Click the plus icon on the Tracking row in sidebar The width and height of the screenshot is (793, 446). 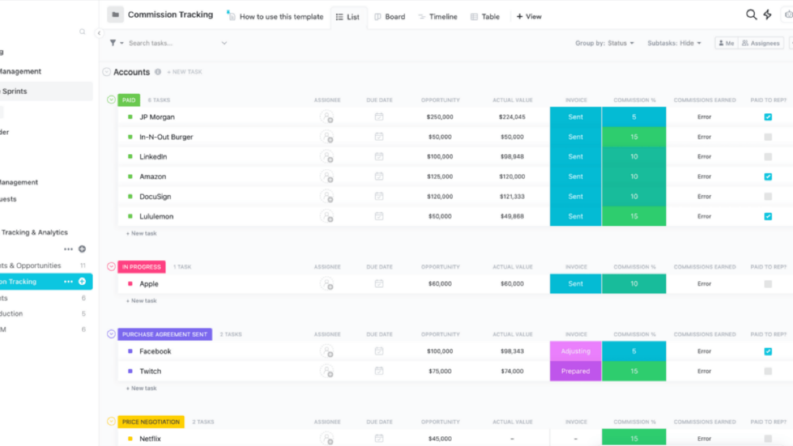[x=82, y=281]
